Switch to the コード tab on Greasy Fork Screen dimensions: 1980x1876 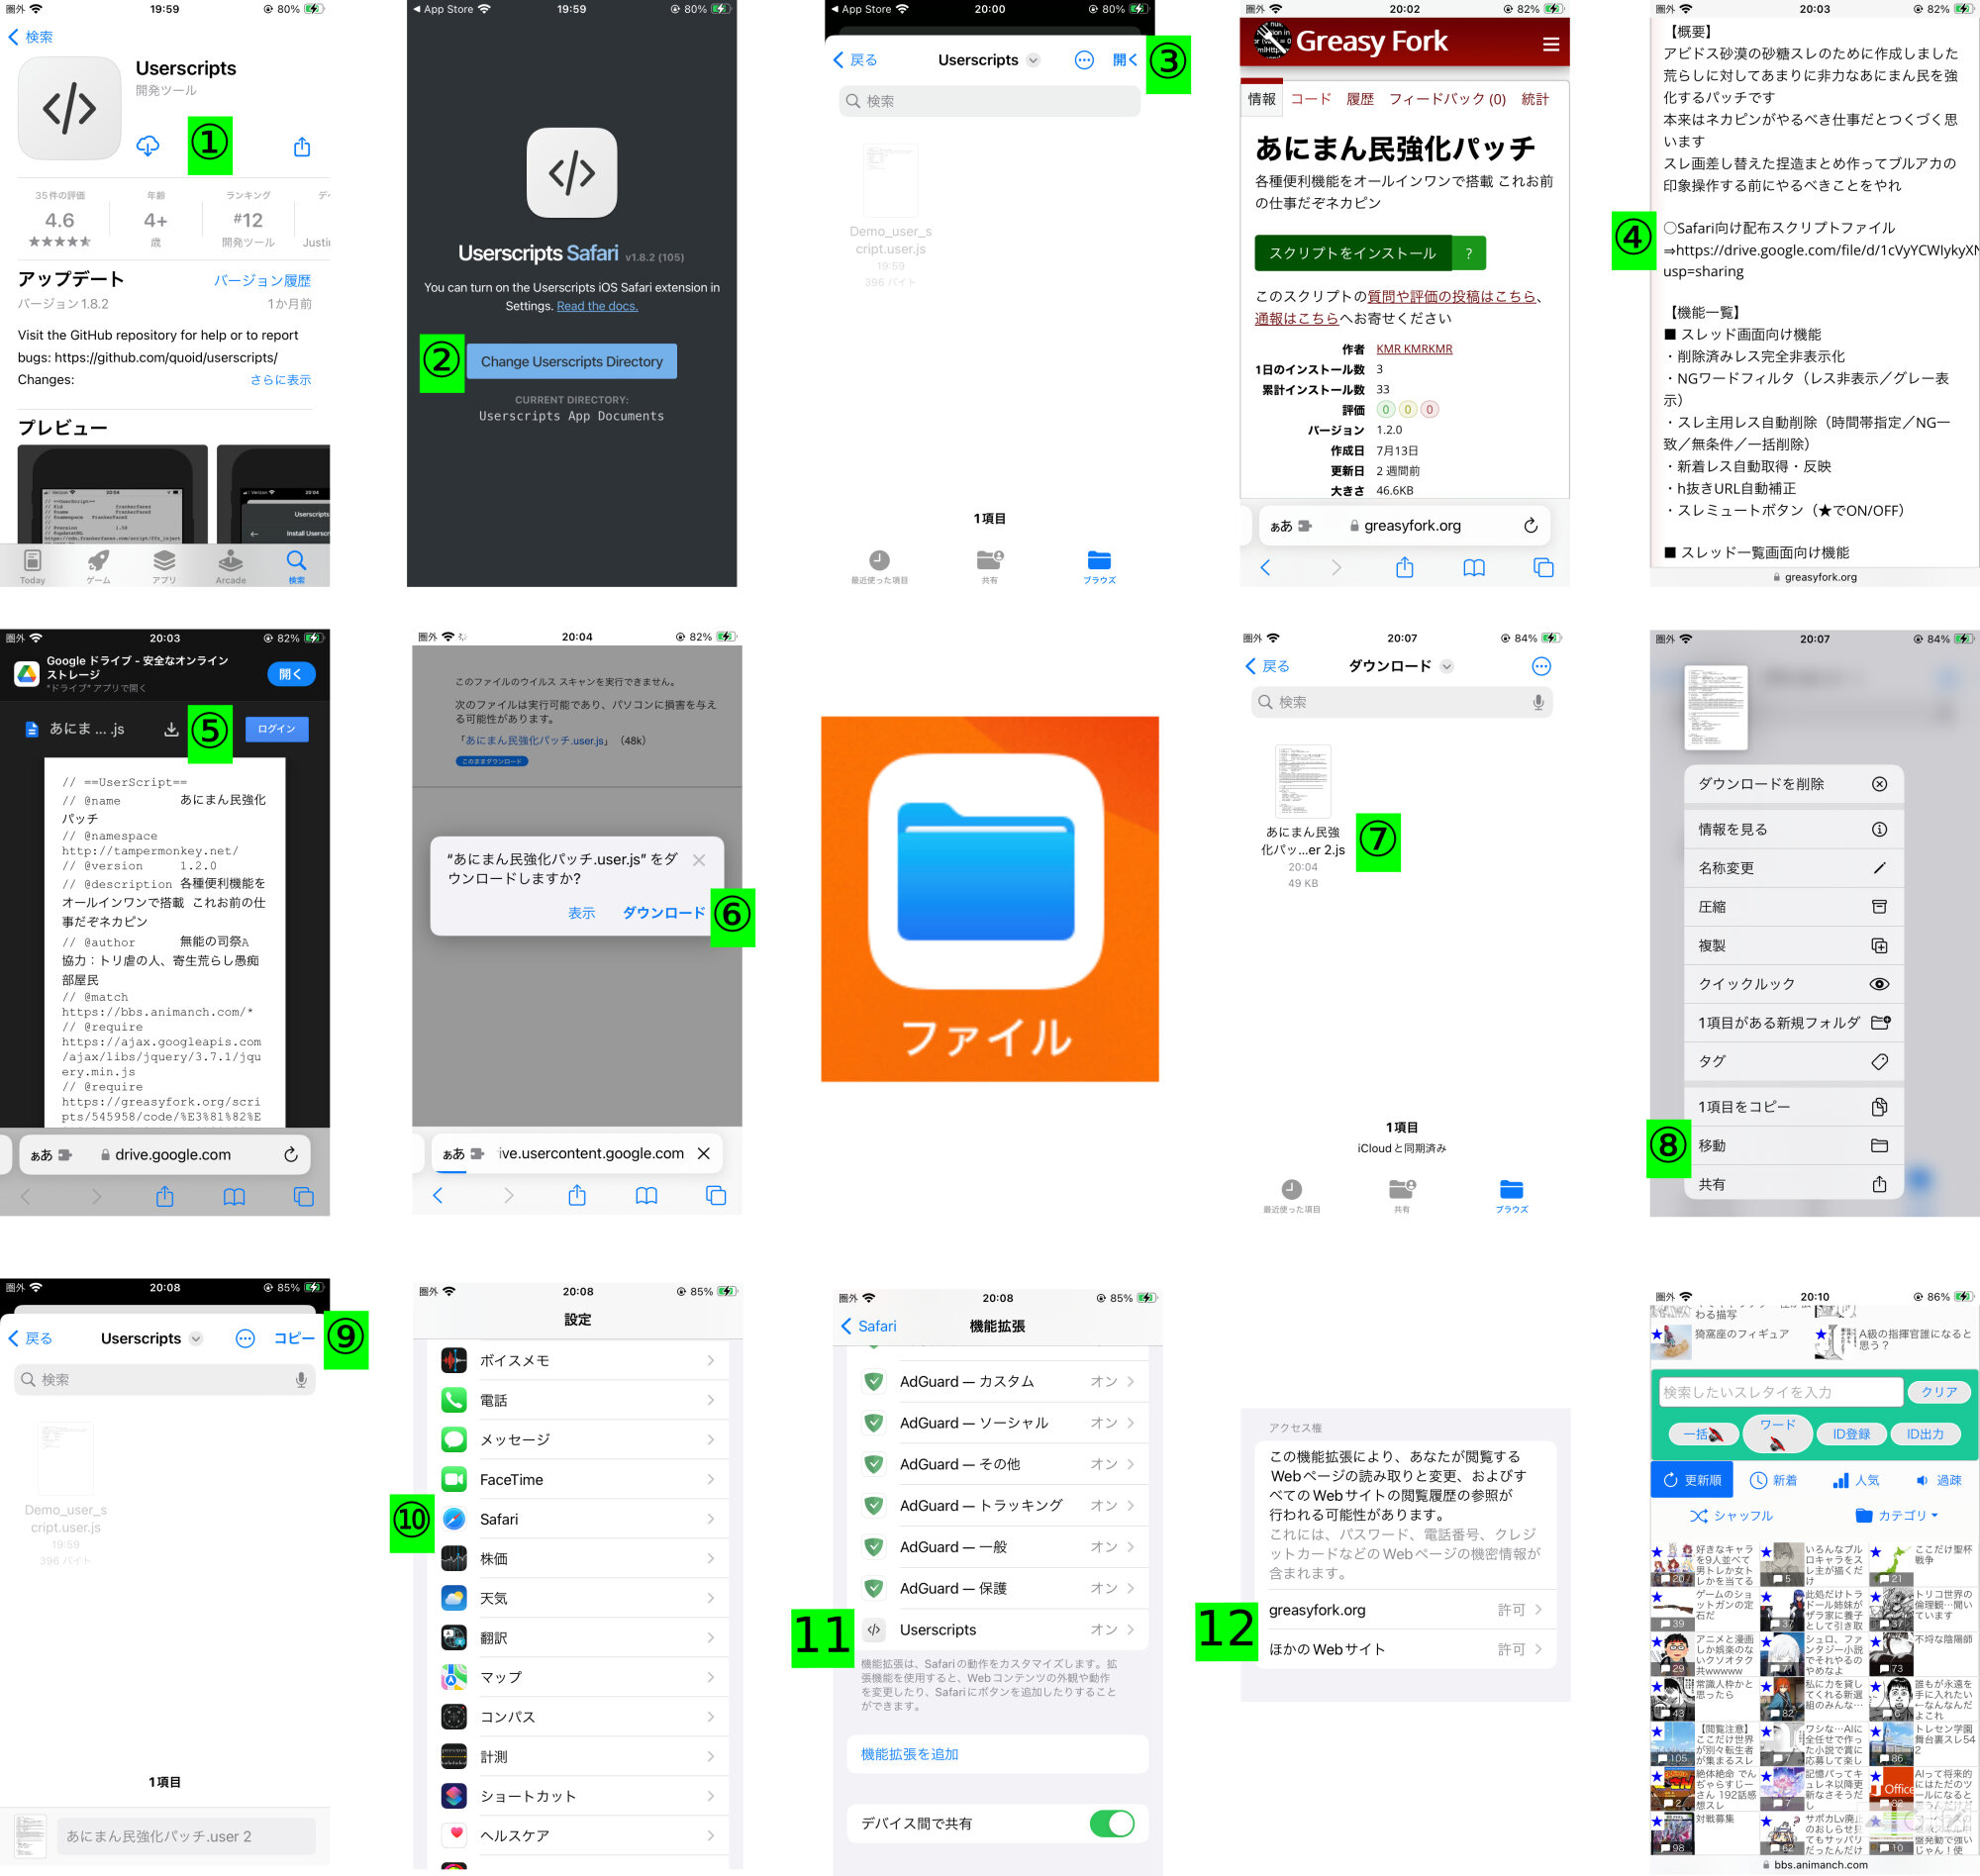pyautogui.click(x=1310, y=99)
